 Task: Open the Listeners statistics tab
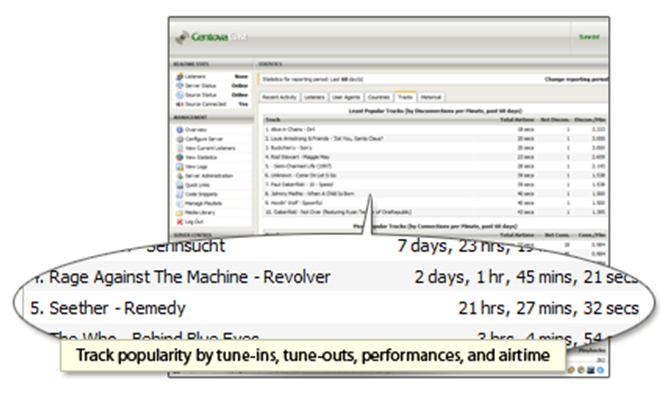[x=314, y=97]
